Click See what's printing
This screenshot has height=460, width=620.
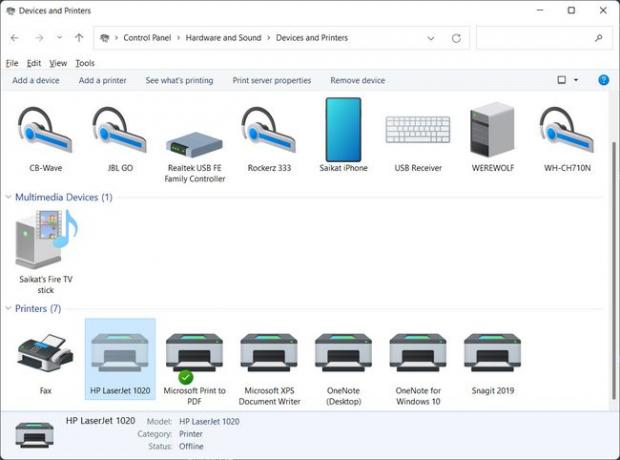click(179, 80)
